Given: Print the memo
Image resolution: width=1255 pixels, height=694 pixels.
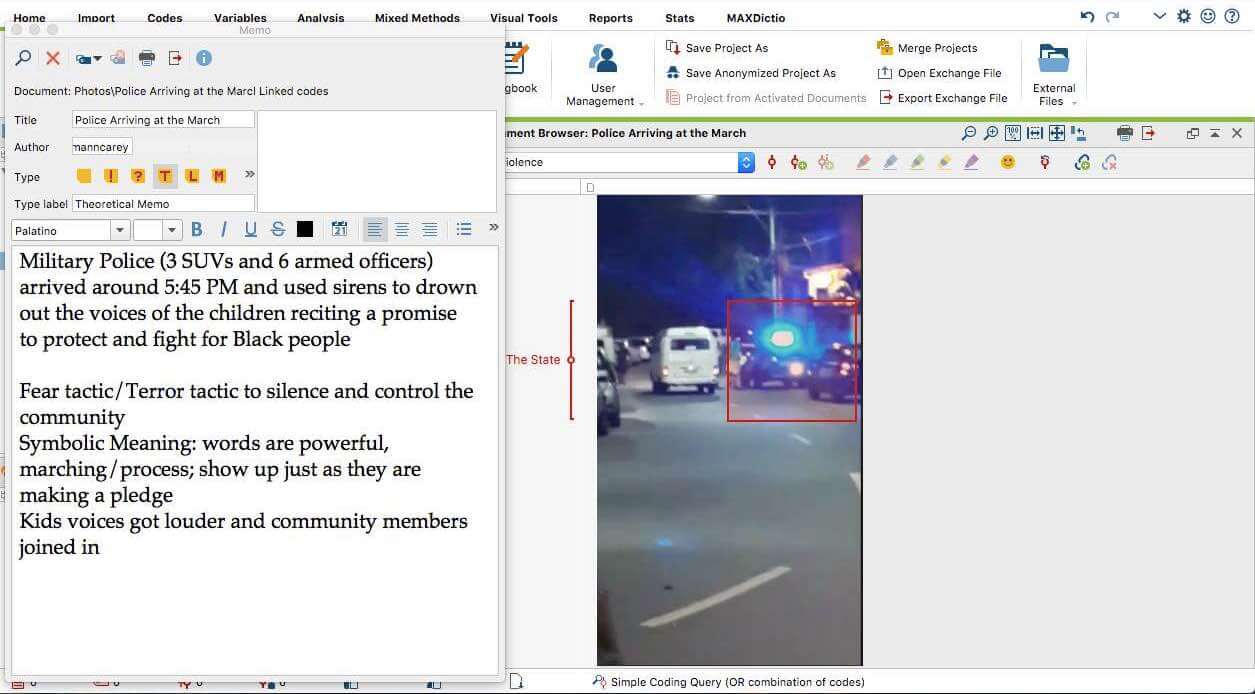Looking at the screenshot, I should (x=147, y=58).
